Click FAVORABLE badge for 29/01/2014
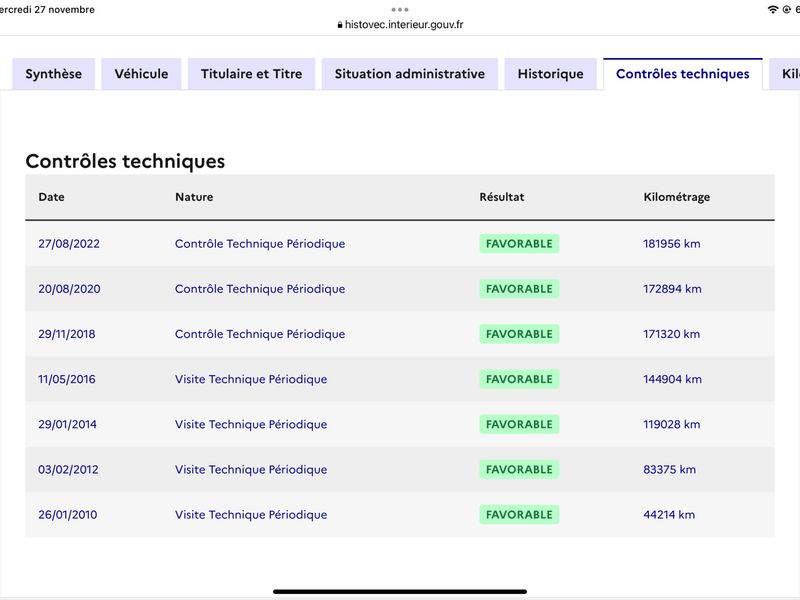This screenshot has width=800, height=600. pos(519,424)
